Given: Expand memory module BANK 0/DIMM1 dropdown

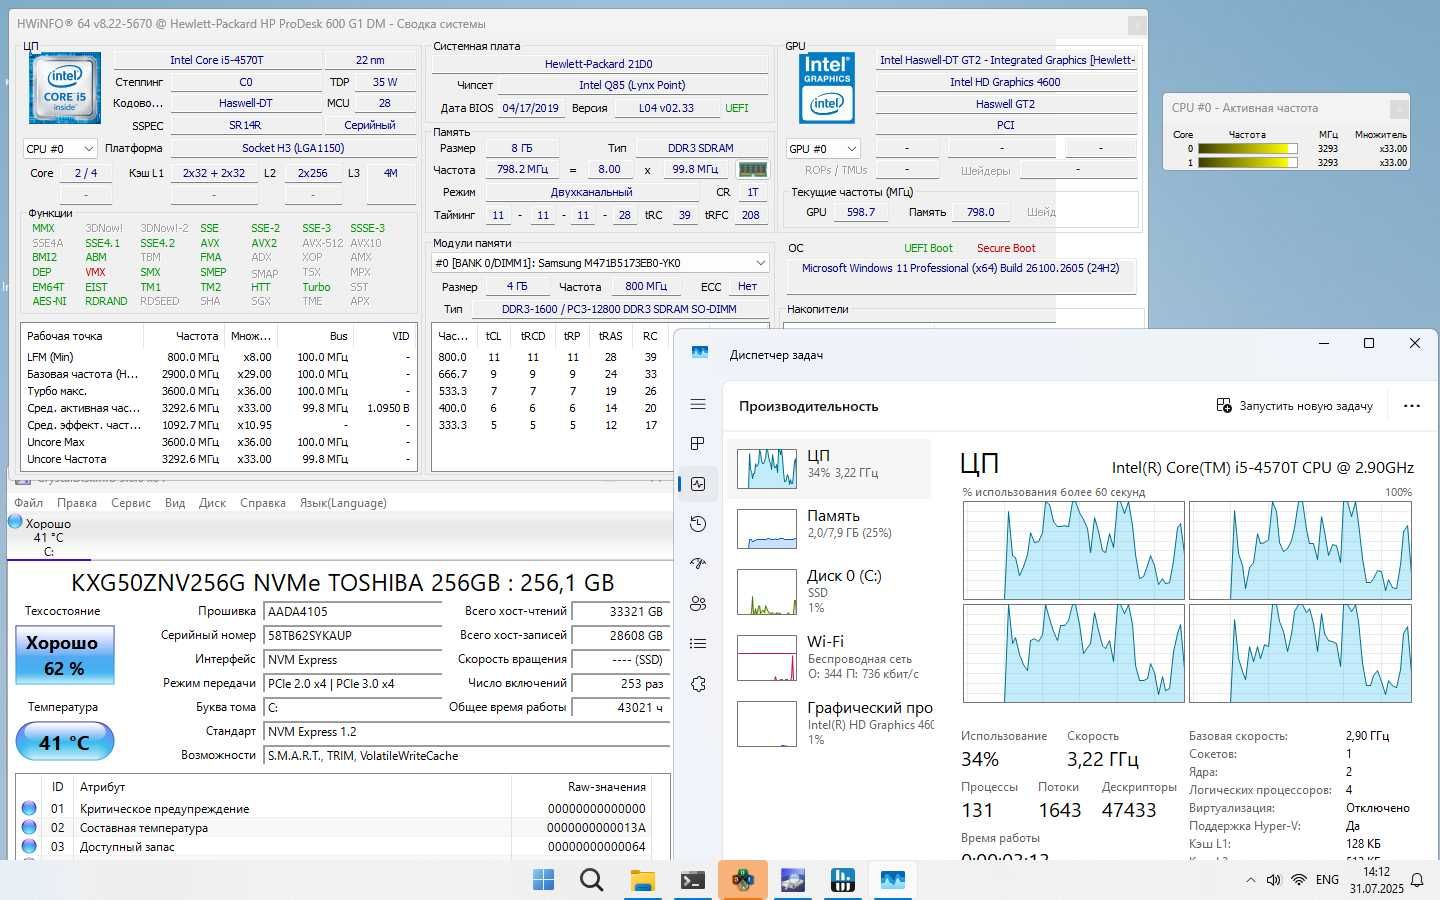Looking at the screenshot, I should 600,263.
